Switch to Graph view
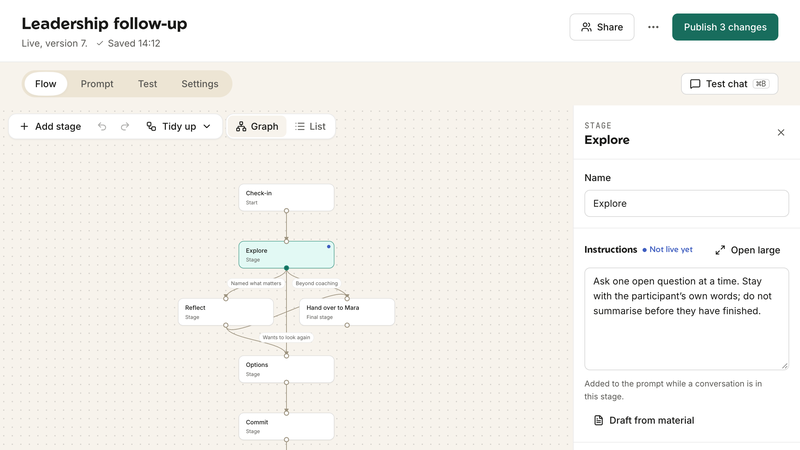 pos(257,127)
